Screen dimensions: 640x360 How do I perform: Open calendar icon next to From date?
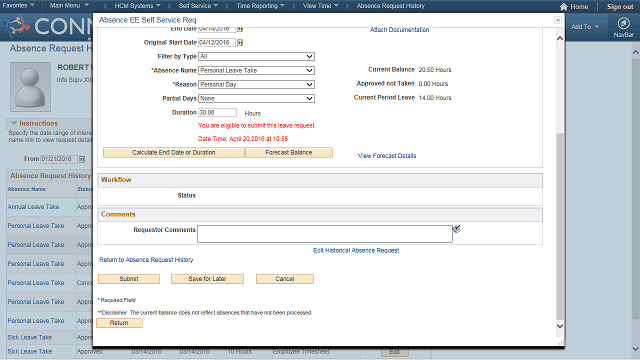[x=82, y=159]
